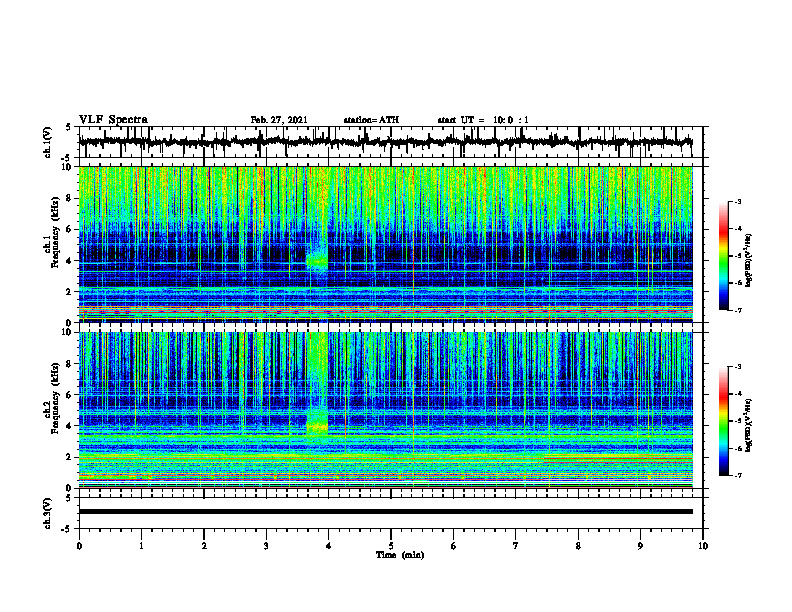This screenshot has height=612, width=792.
Task: Click time axis tick label 7
Action: coord(516,546)
